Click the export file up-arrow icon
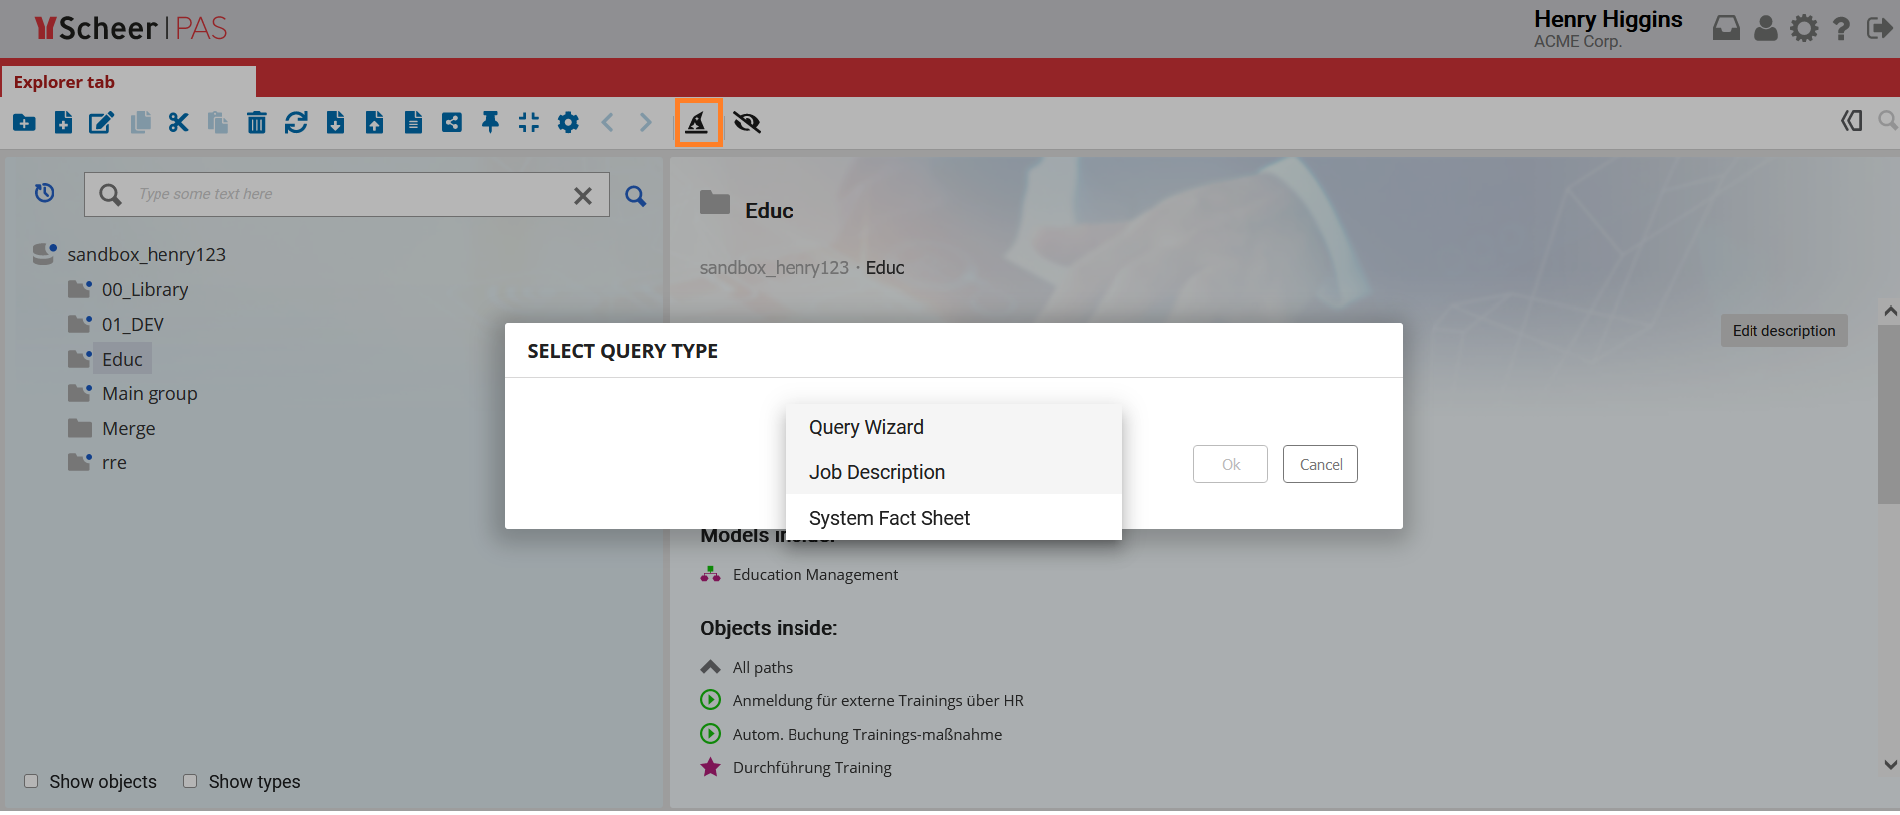Viewport: 1900px width, 815px height. (374, 122)
